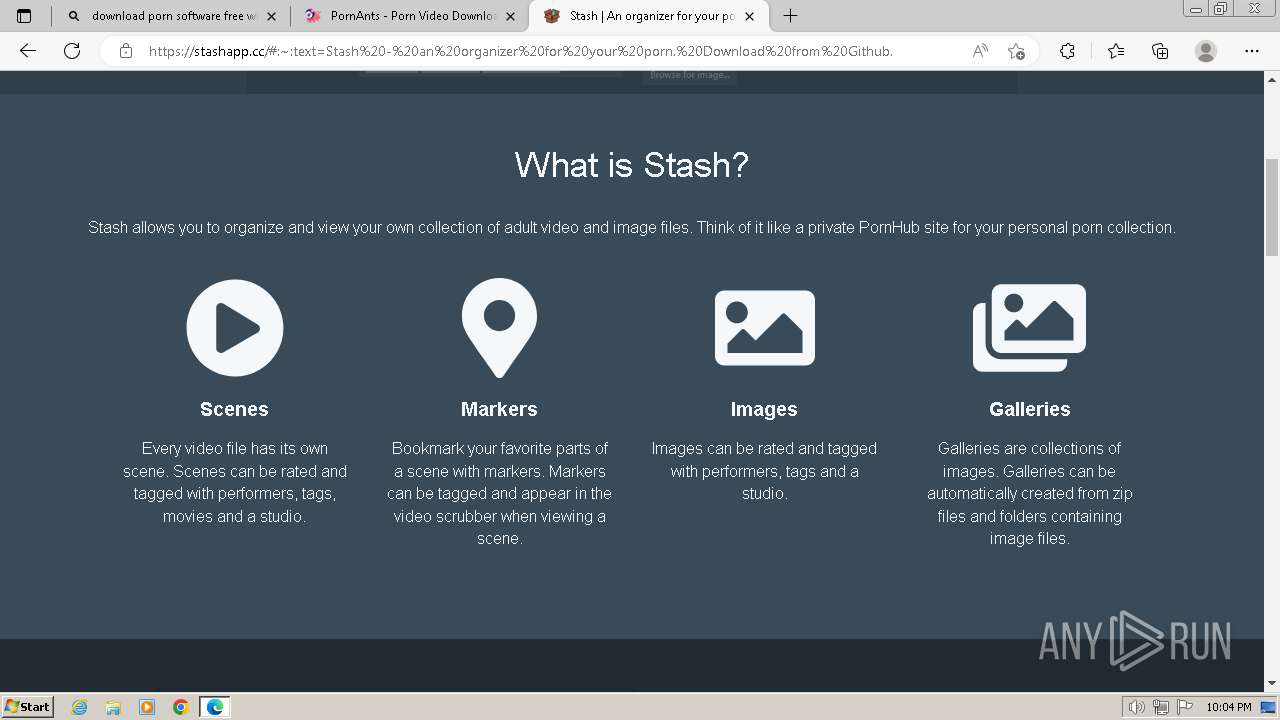Click the page vertical scrollbar thumb
This screenshot has width=1280, height=720.
click(x=1272, y=207)
